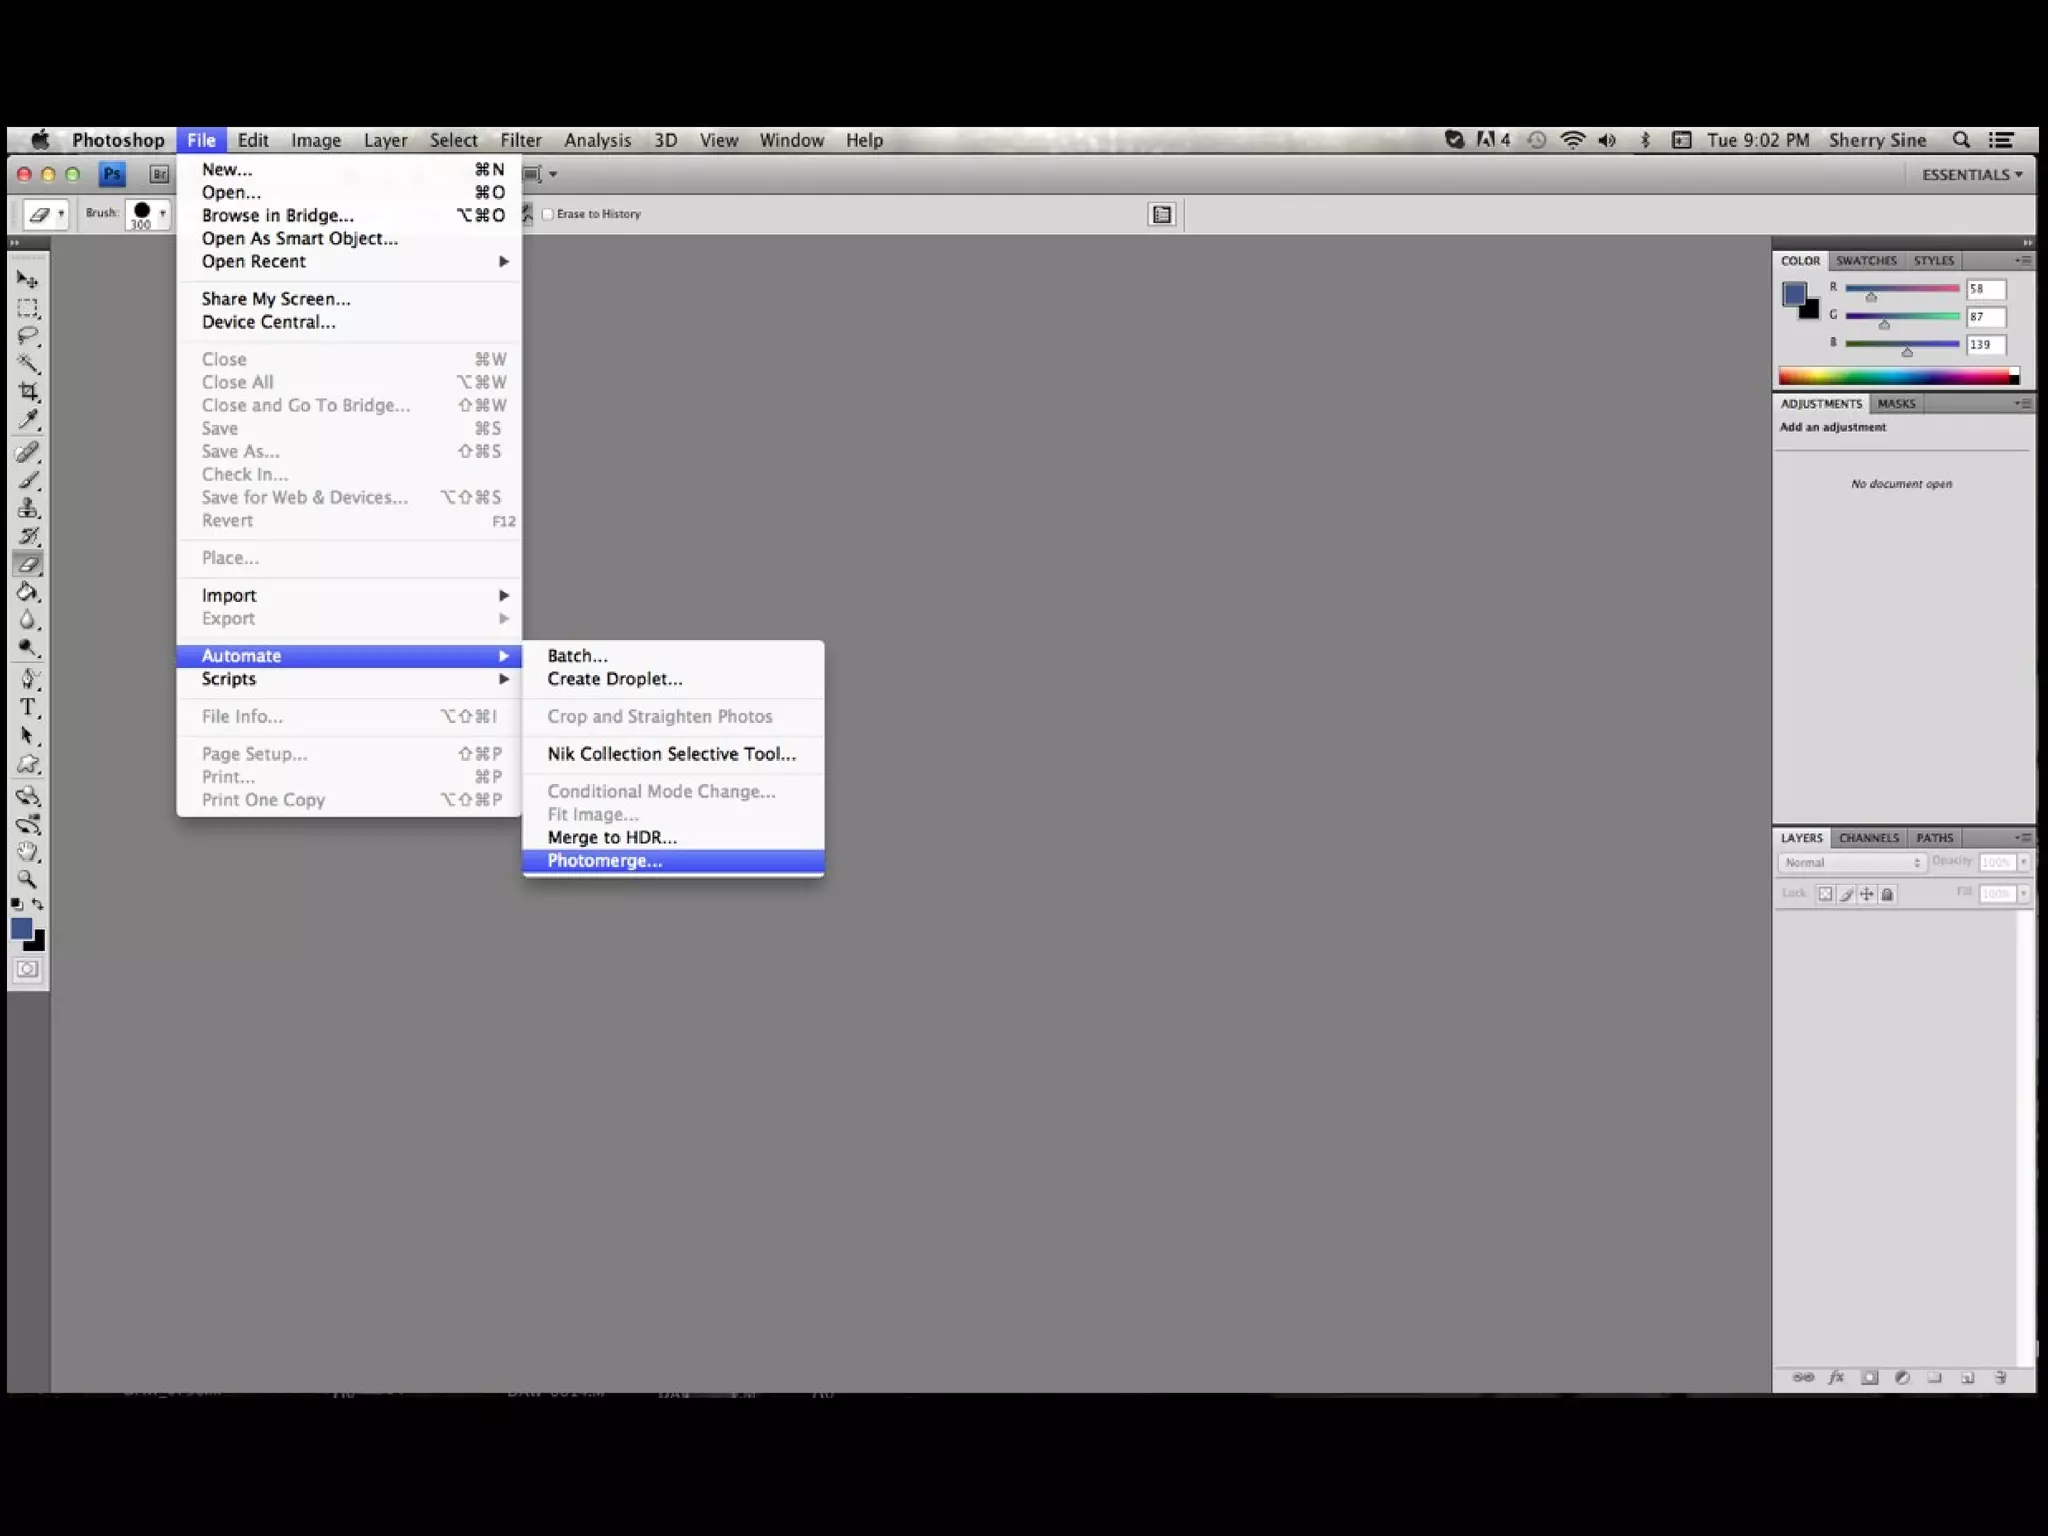Click the color spectrum ramp bar

[1896, 377]
